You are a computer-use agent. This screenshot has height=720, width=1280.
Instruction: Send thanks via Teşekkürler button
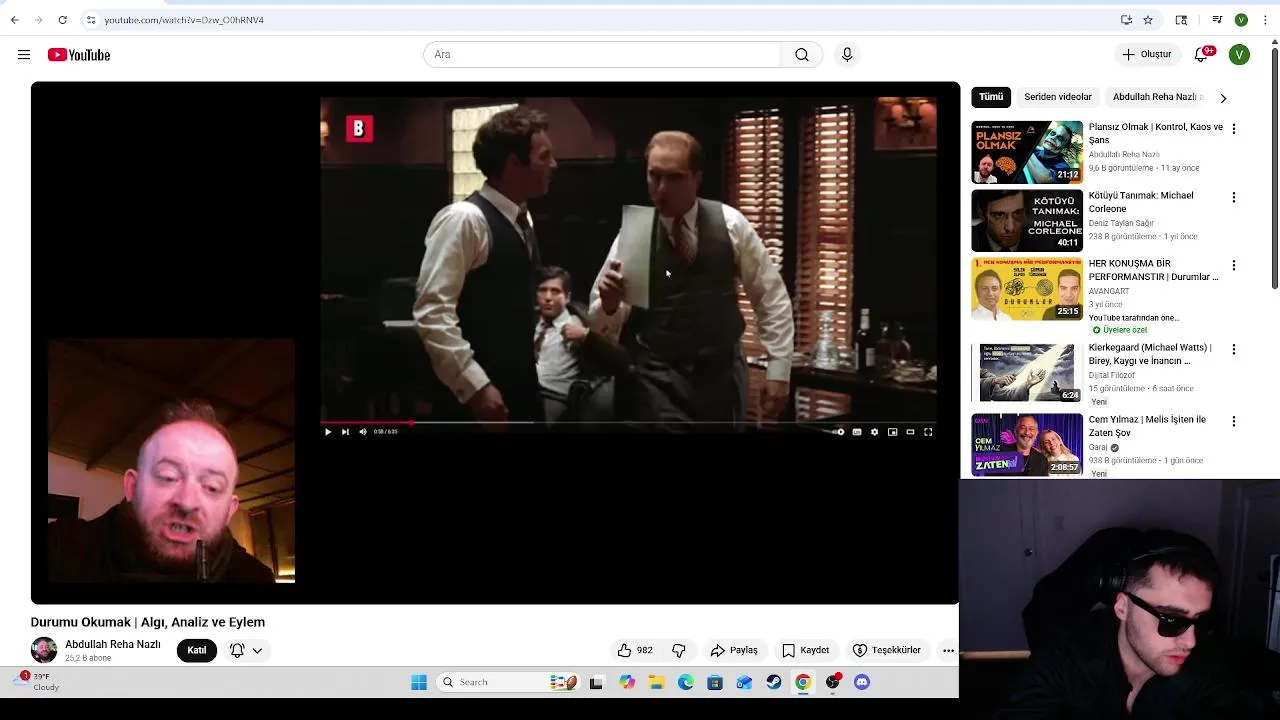pos(887,650)
